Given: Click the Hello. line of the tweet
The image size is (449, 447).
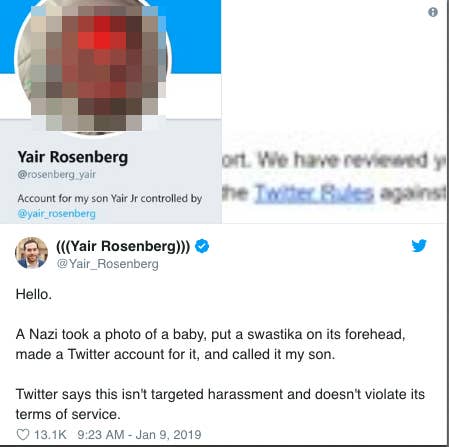Looking at the screenshot, I should point(34,294).
